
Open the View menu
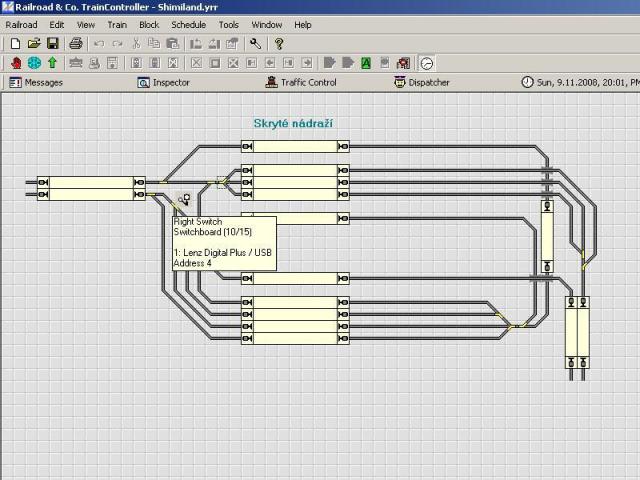[86, 25]
